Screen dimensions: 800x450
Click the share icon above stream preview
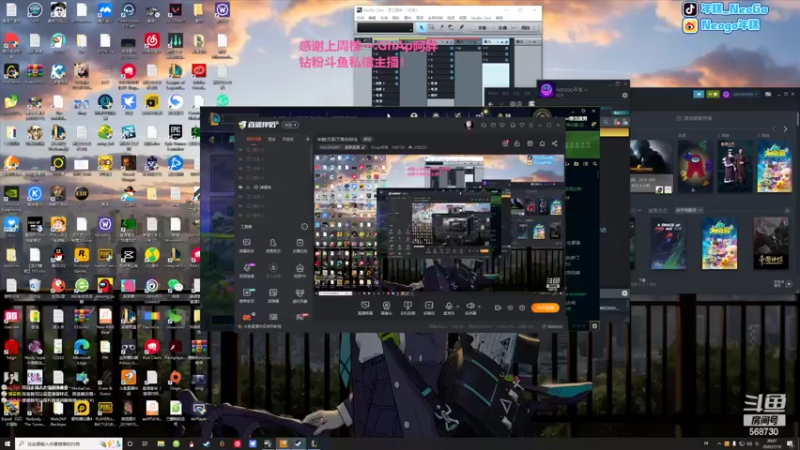(555, 143)
